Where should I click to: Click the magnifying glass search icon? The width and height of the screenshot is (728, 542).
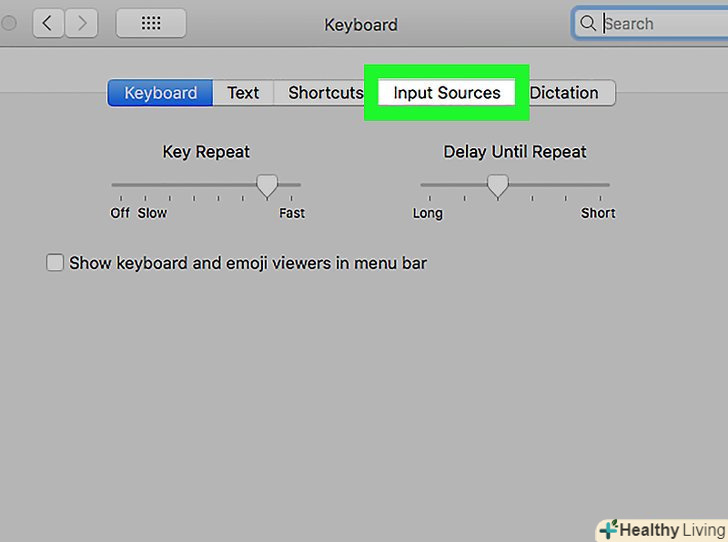coord(588,24)
